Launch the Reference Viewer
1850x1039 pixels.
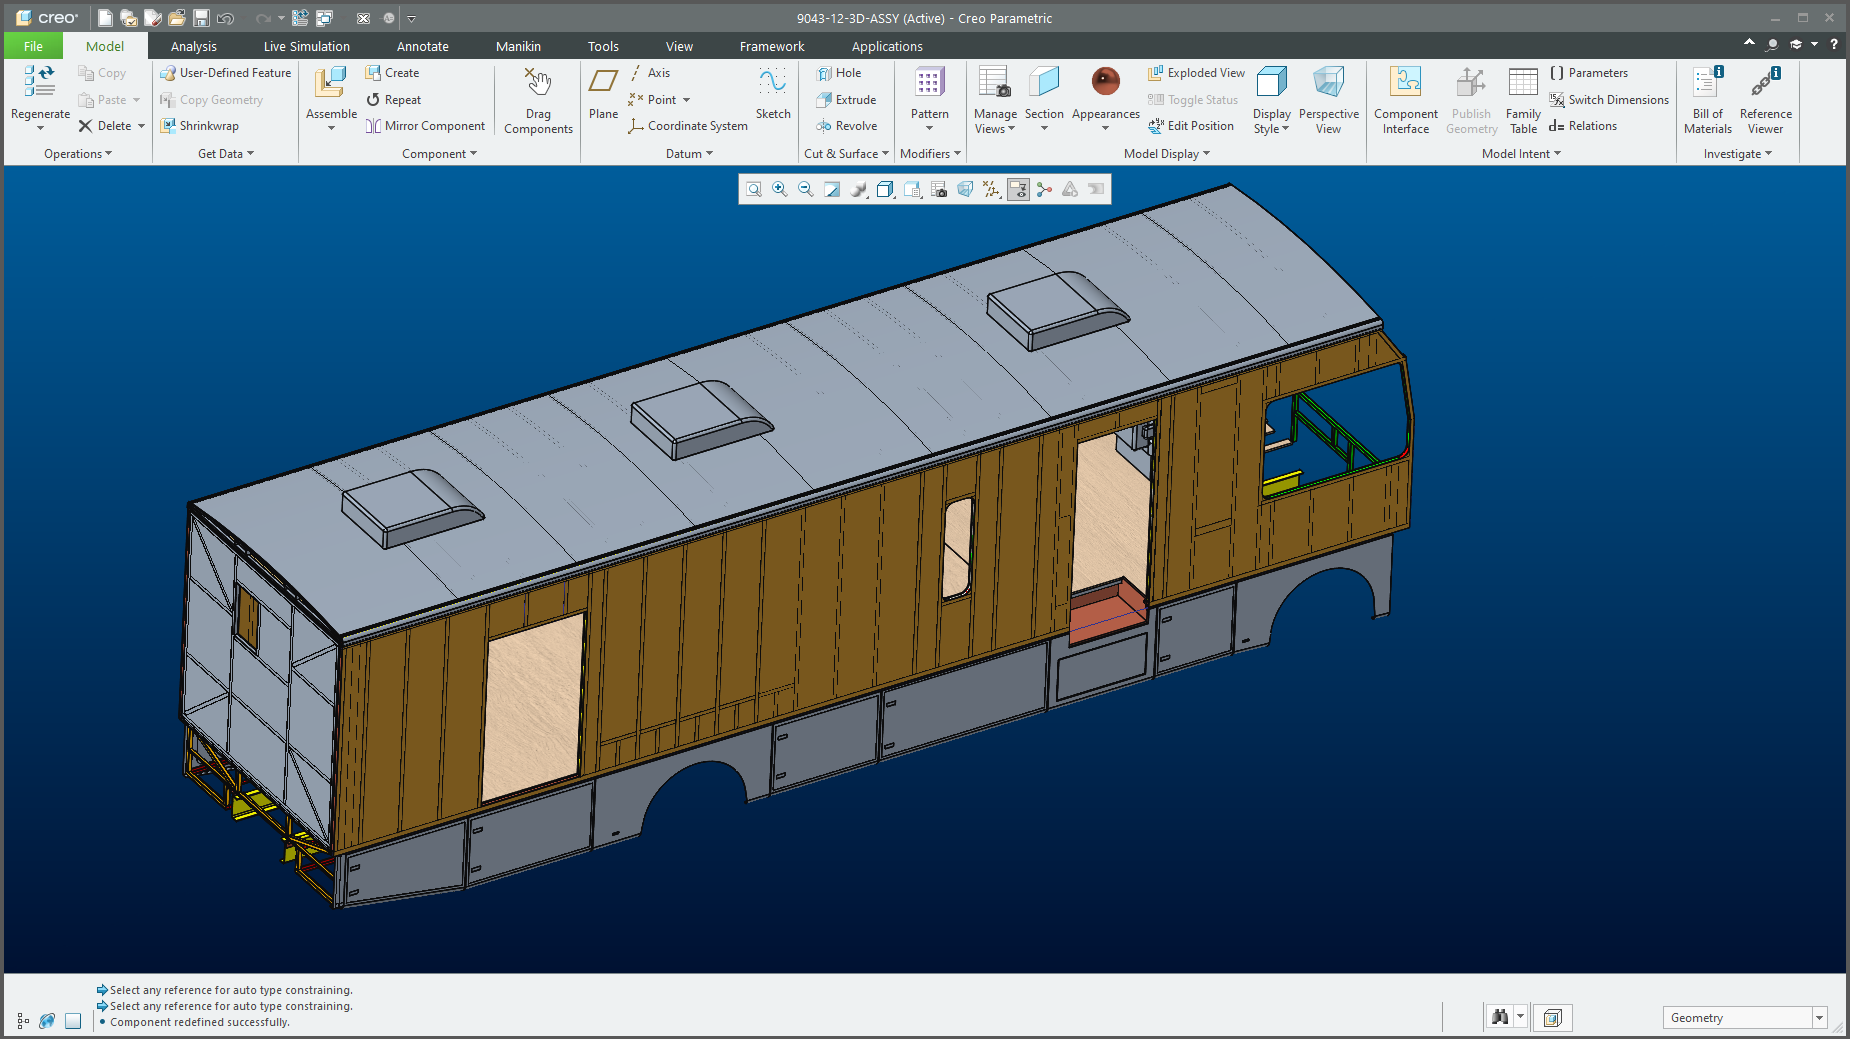click(1766, 101)
